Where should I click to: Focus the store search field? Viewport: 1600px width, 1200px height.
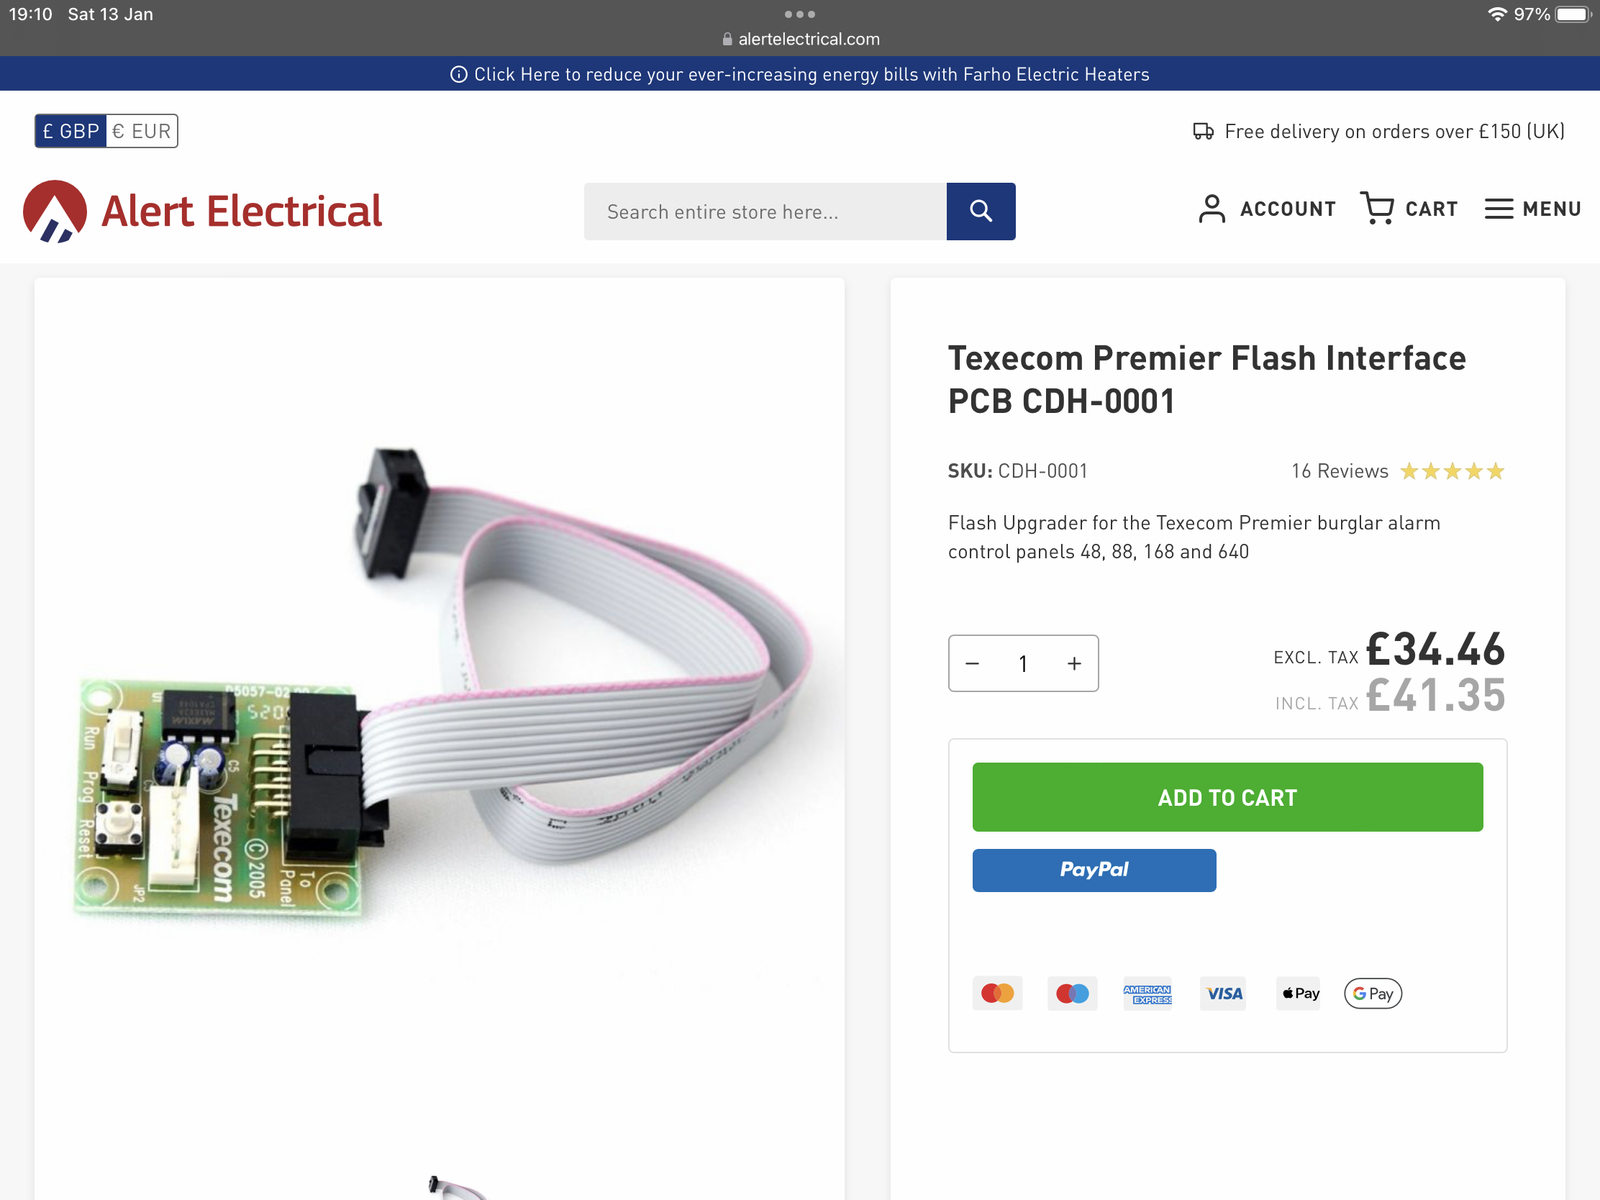[765, 211]
